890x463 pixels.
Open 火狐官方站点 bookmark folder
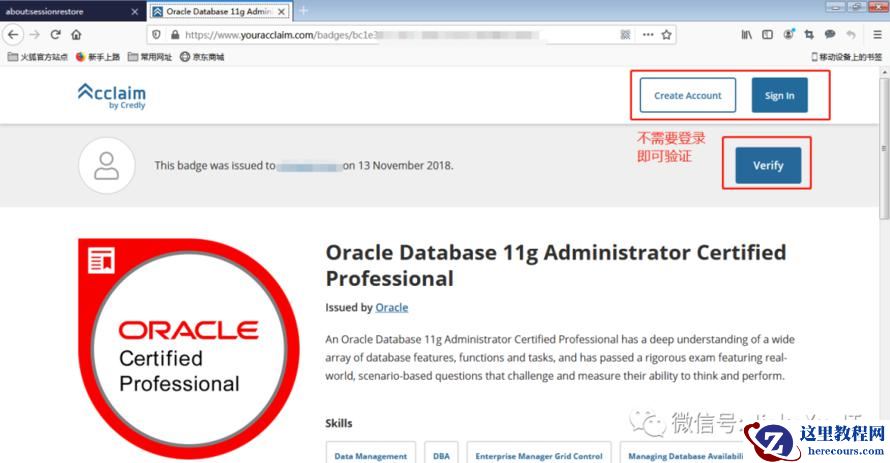(x=37, y=57)
